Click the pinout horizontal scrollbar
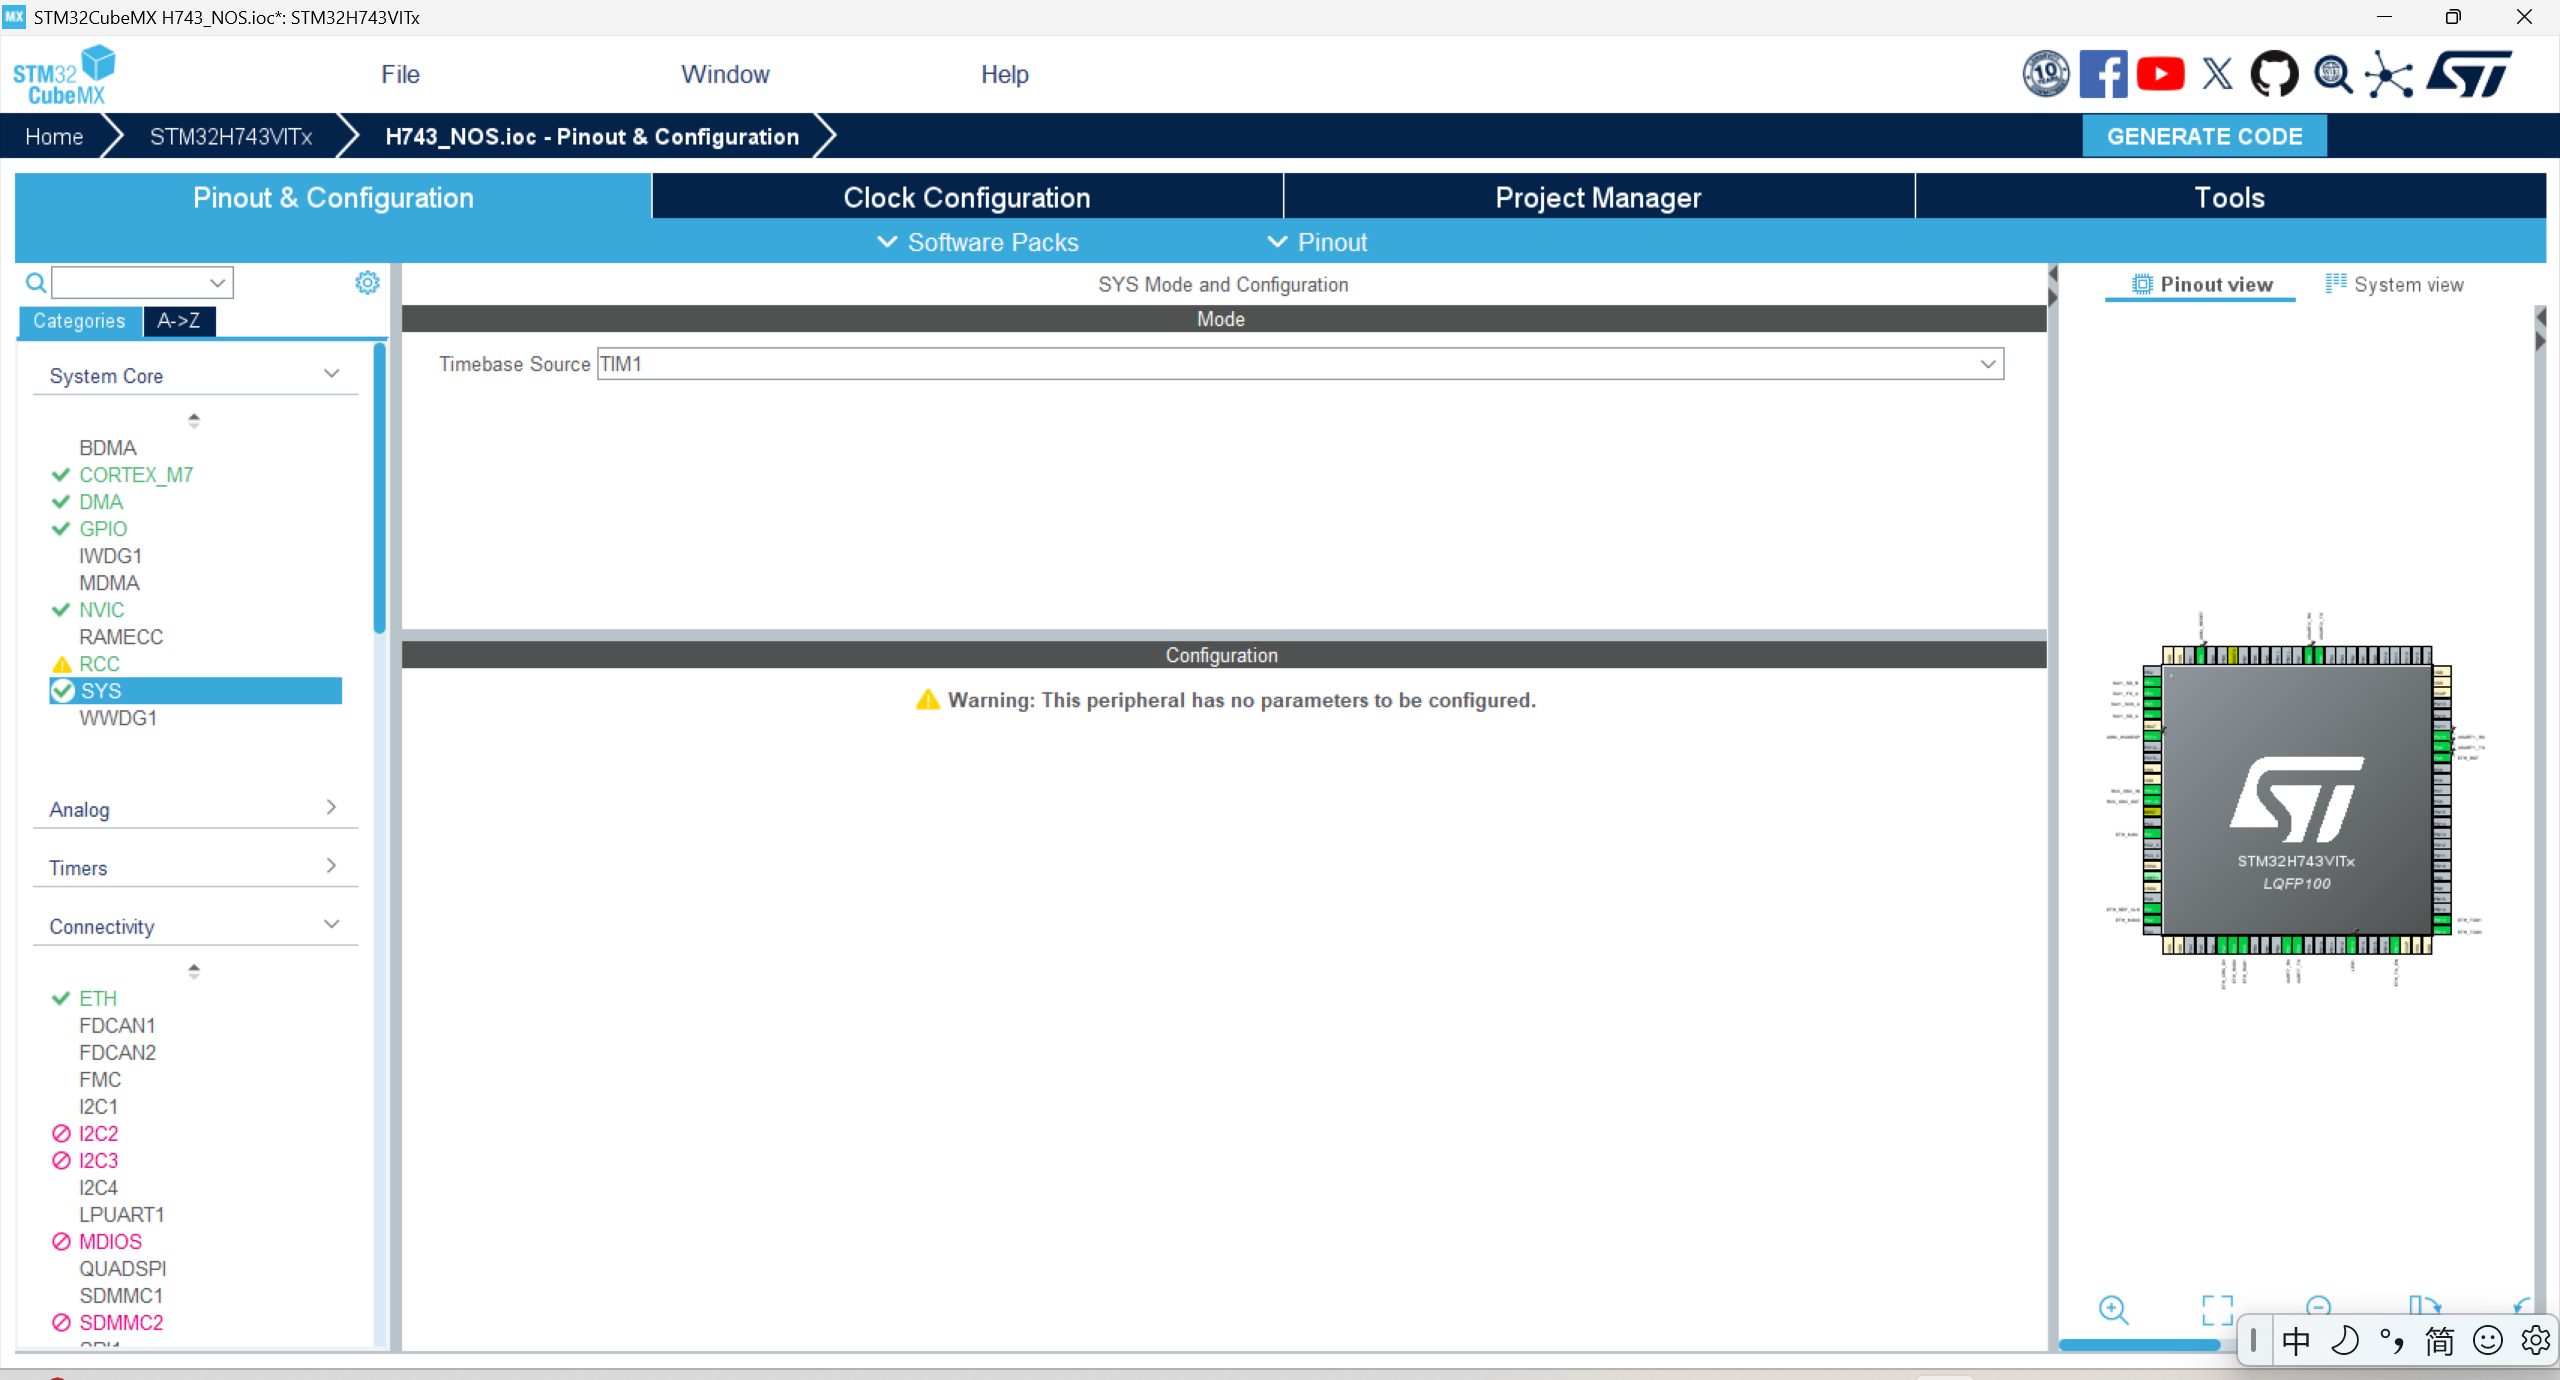The width and height of the screenshot is (2560, 1380). coord(2140,1345)
